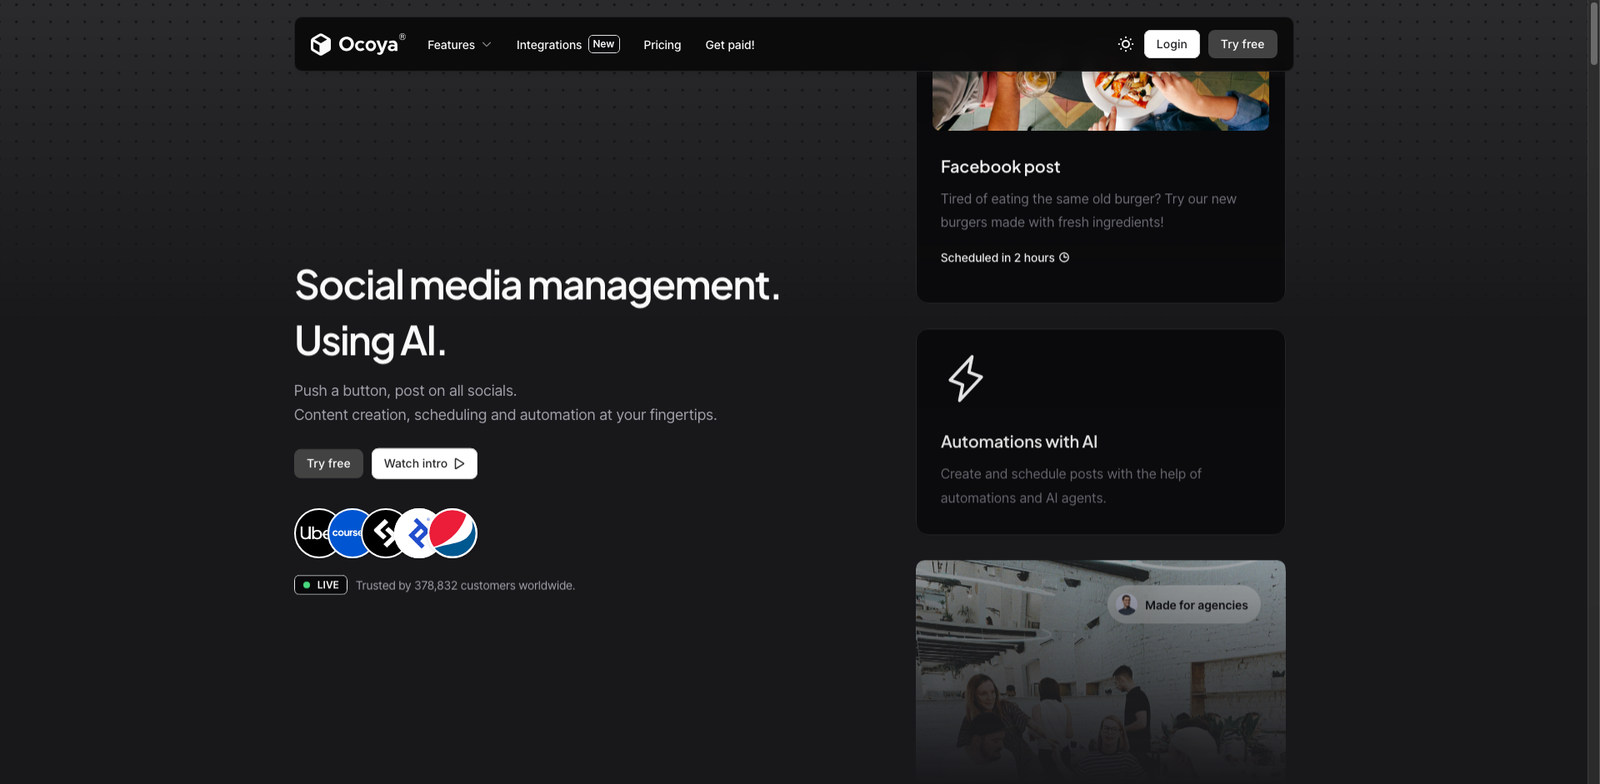
Task: Click Trusted by 378,832 customers text
Action: click(x=465, y=586)
